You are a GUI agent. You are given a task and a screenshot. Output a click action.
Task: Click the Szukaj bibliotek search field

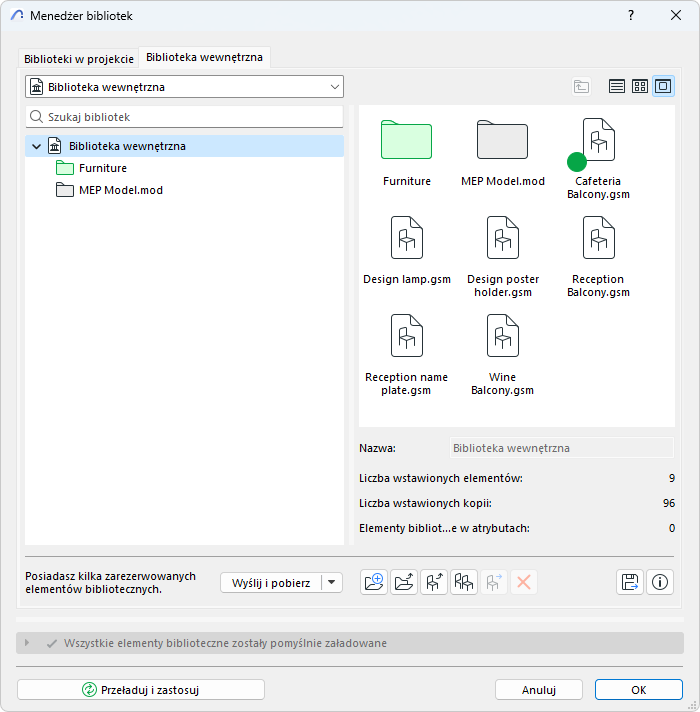click(x=184, y=117)
